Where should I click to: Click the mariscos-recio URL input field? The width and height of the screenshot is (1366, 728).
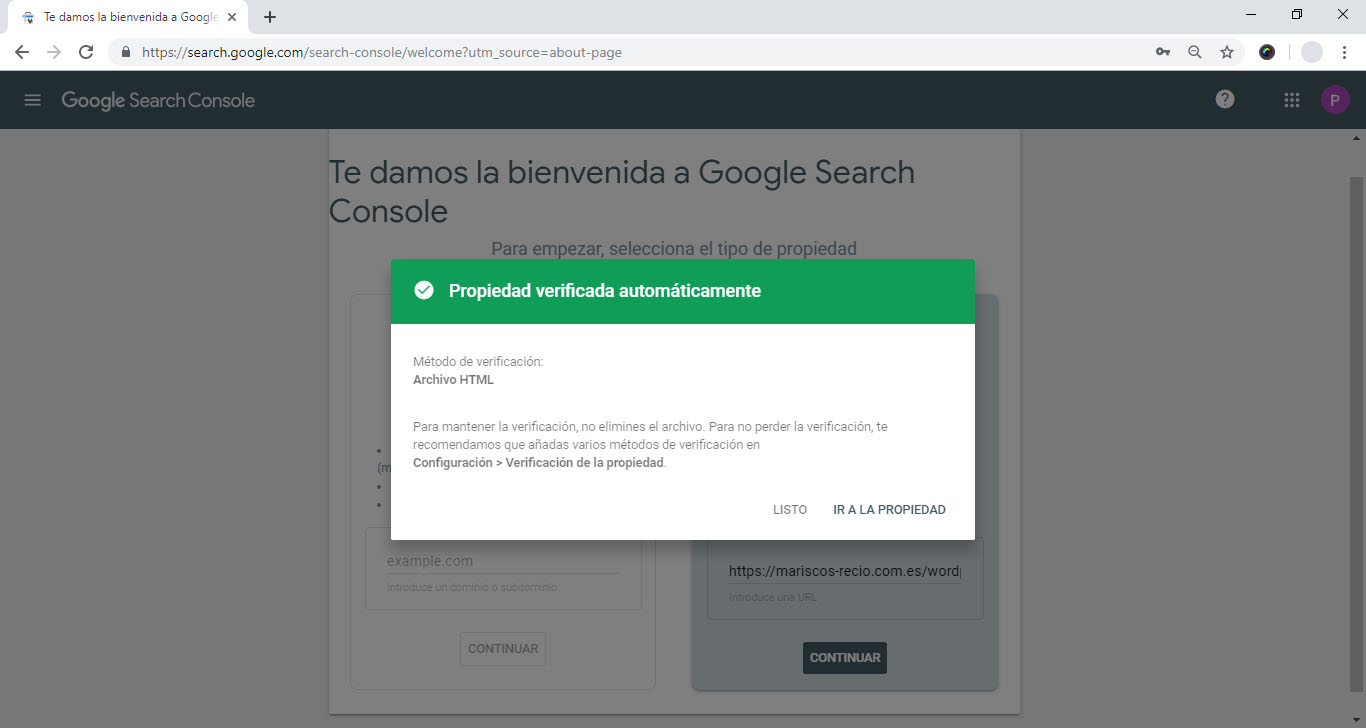click(845, 571)
